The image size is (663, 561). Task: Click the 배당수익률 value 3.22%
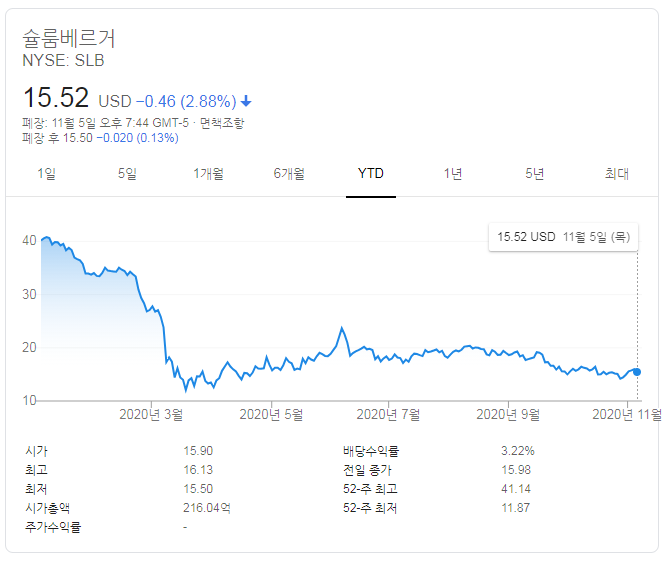(518, 451)
